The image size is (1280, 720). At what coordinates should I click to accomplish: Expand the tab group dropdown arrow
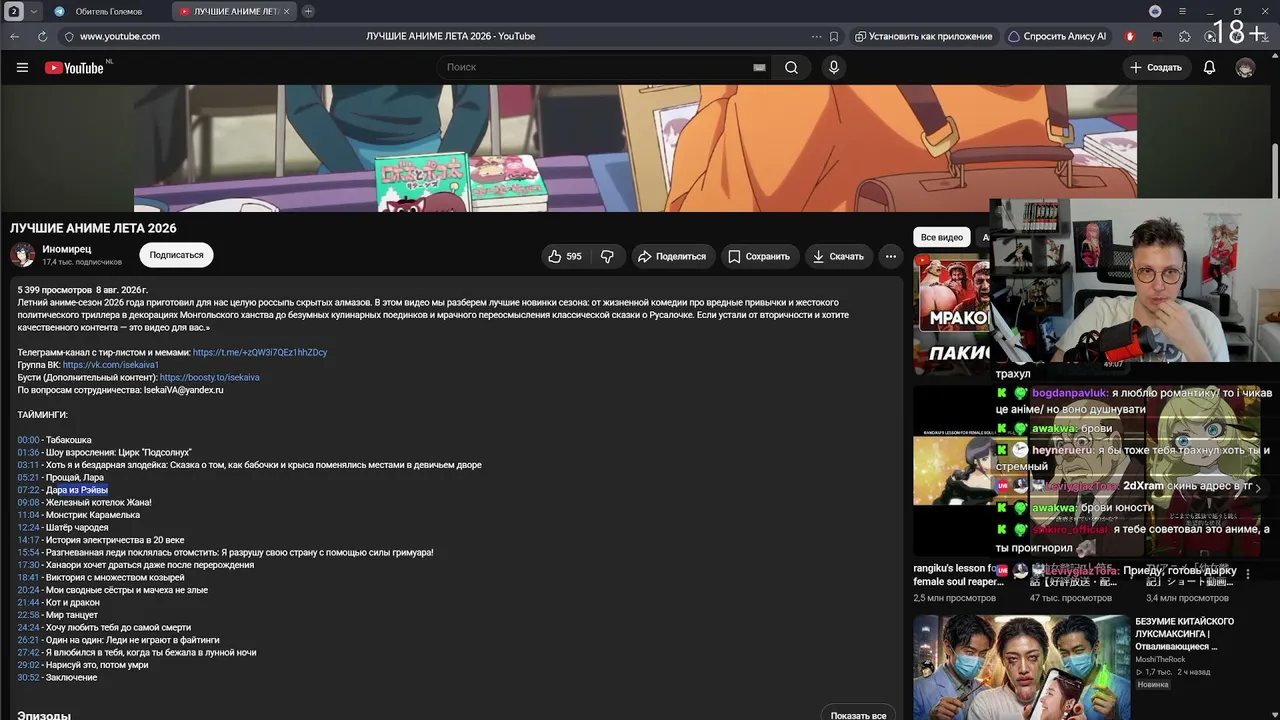click(x=34, y=11)
